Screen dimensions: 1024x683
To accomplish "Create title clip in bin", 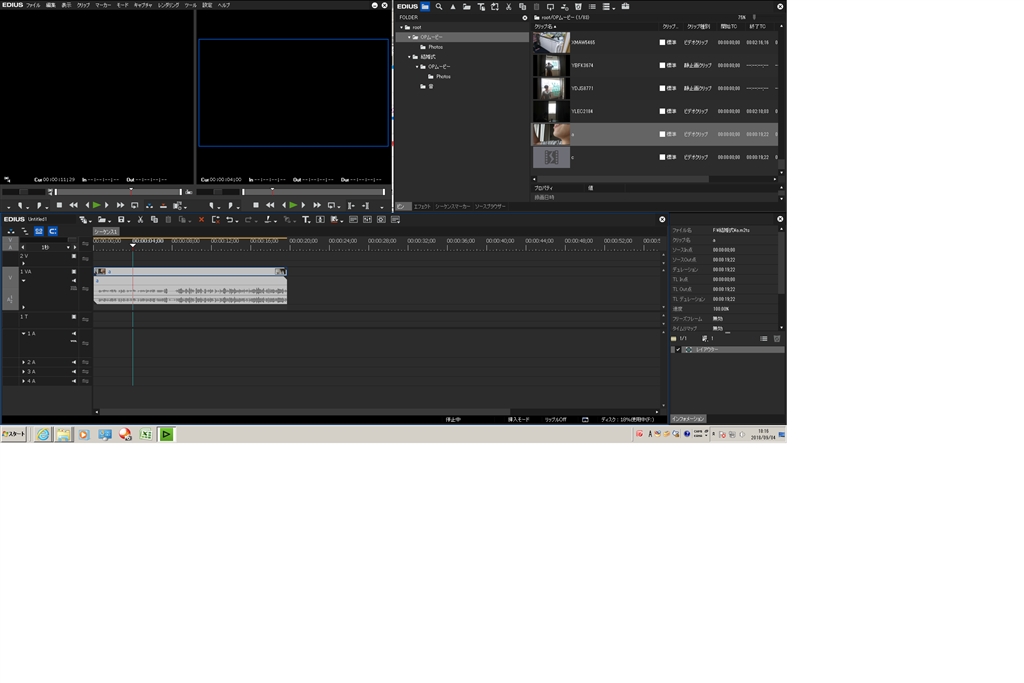I will 481,7.
